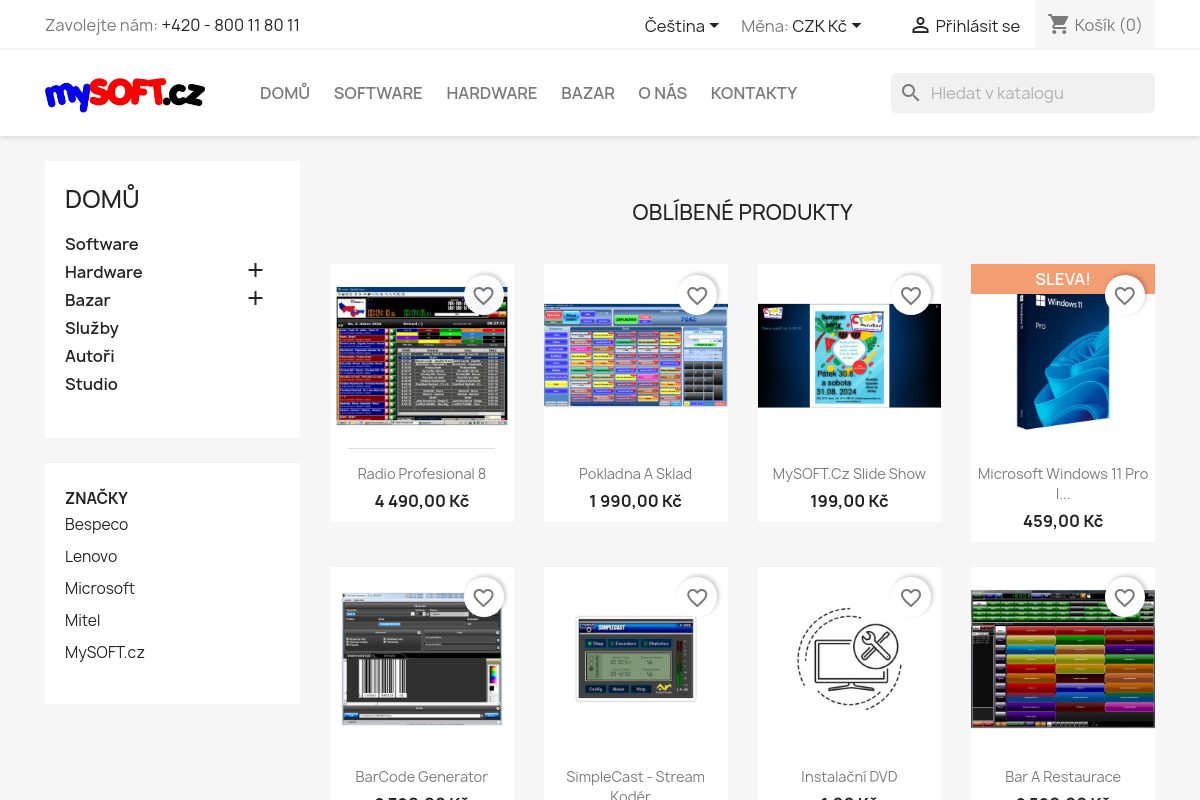Open the Čeština language dropdown
Viewport: 1200px width, 800px height.
coord(681,25)
